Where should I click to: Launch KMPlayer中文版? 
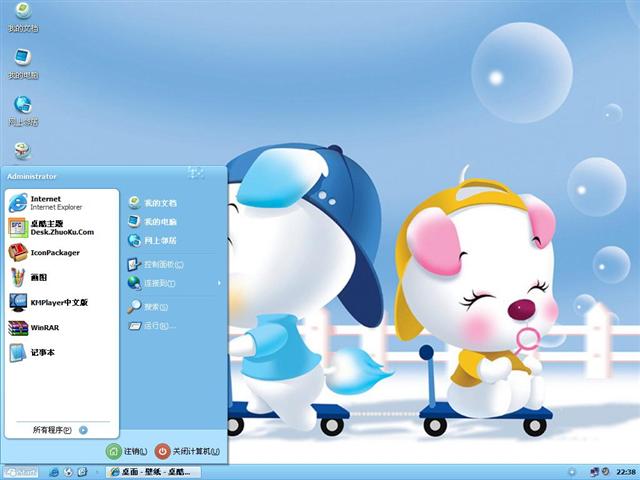click(61, 302)
